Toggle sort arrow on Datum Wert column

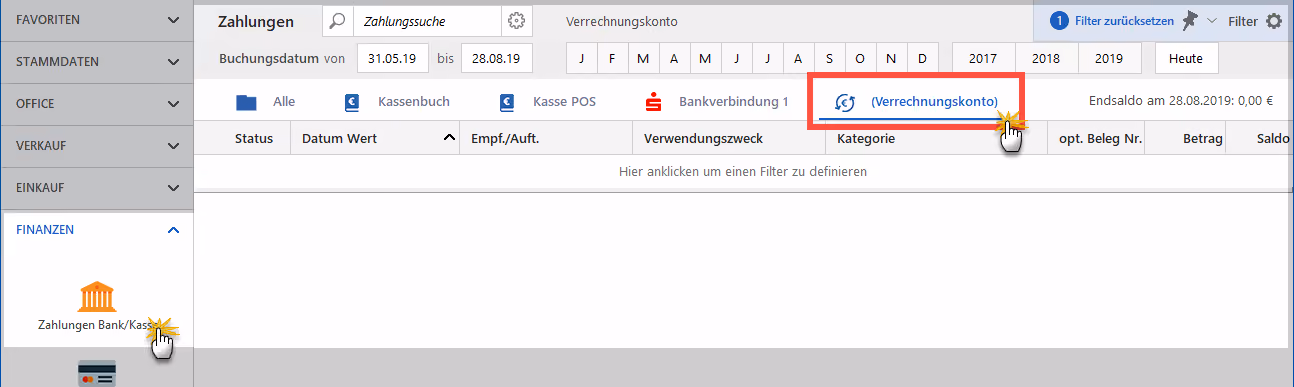(448, 138)
